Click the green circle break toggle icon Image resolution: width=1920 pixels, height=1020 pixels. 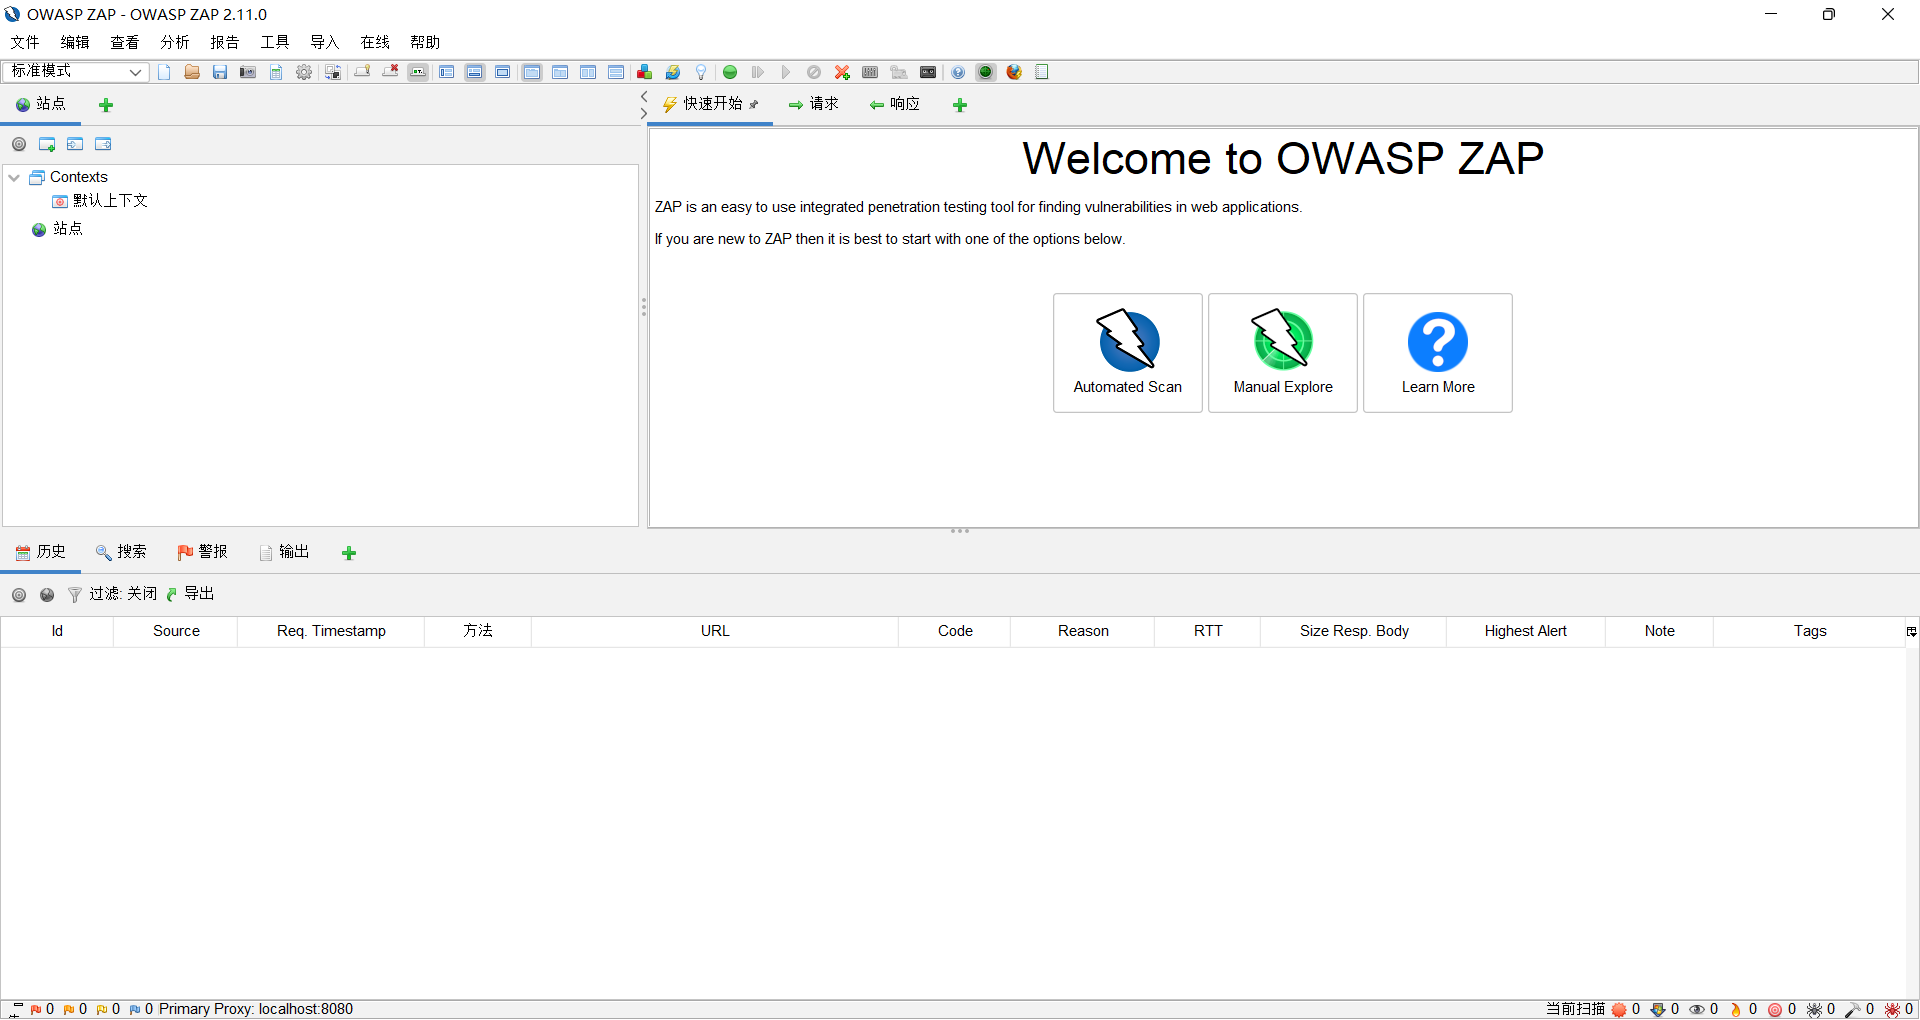(x=730, y=72)
